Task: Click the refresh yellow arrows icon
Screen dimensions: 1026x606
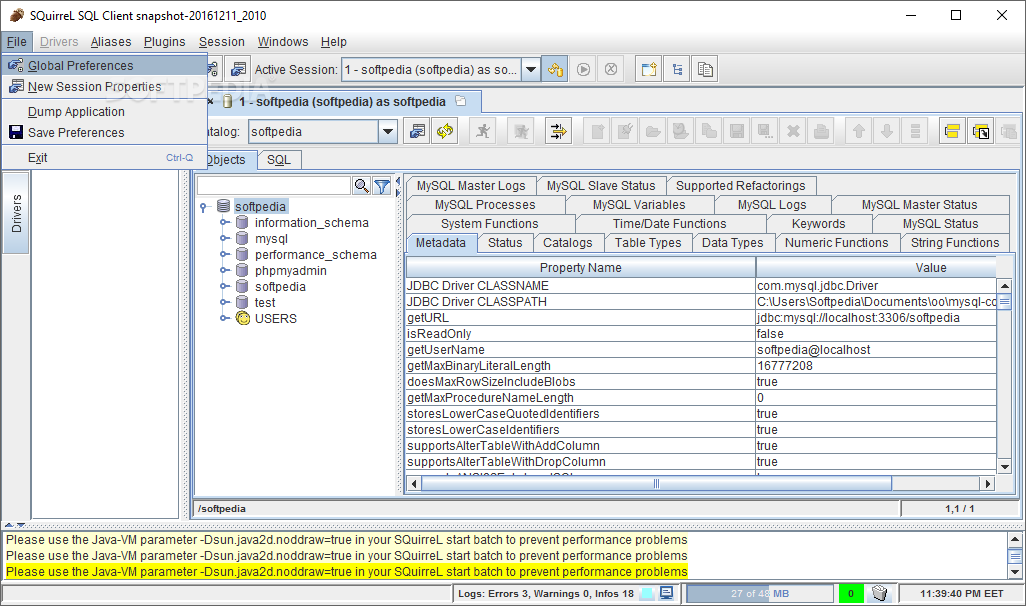Action: tap(445, 132)
